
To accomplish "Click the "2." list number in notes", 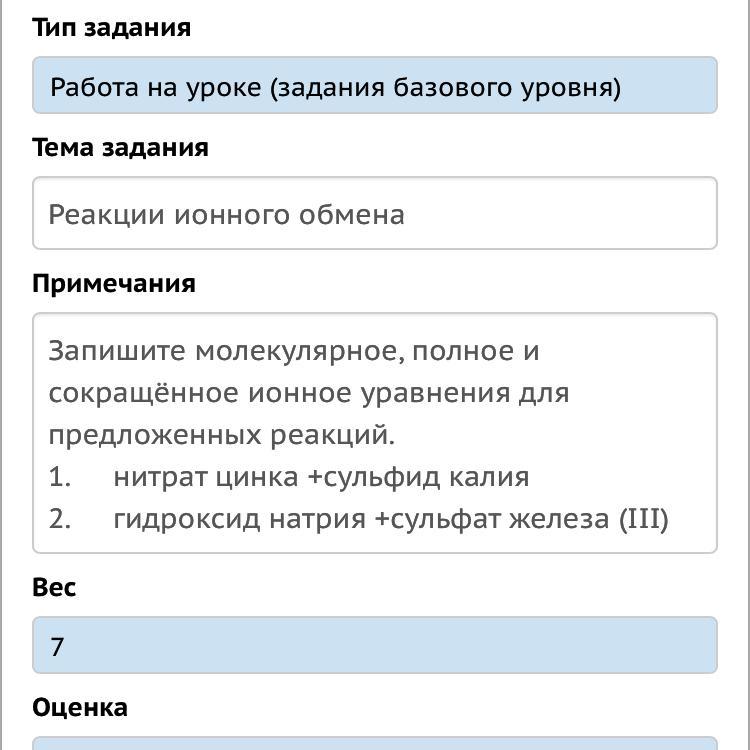I will (x=60, y=519).
